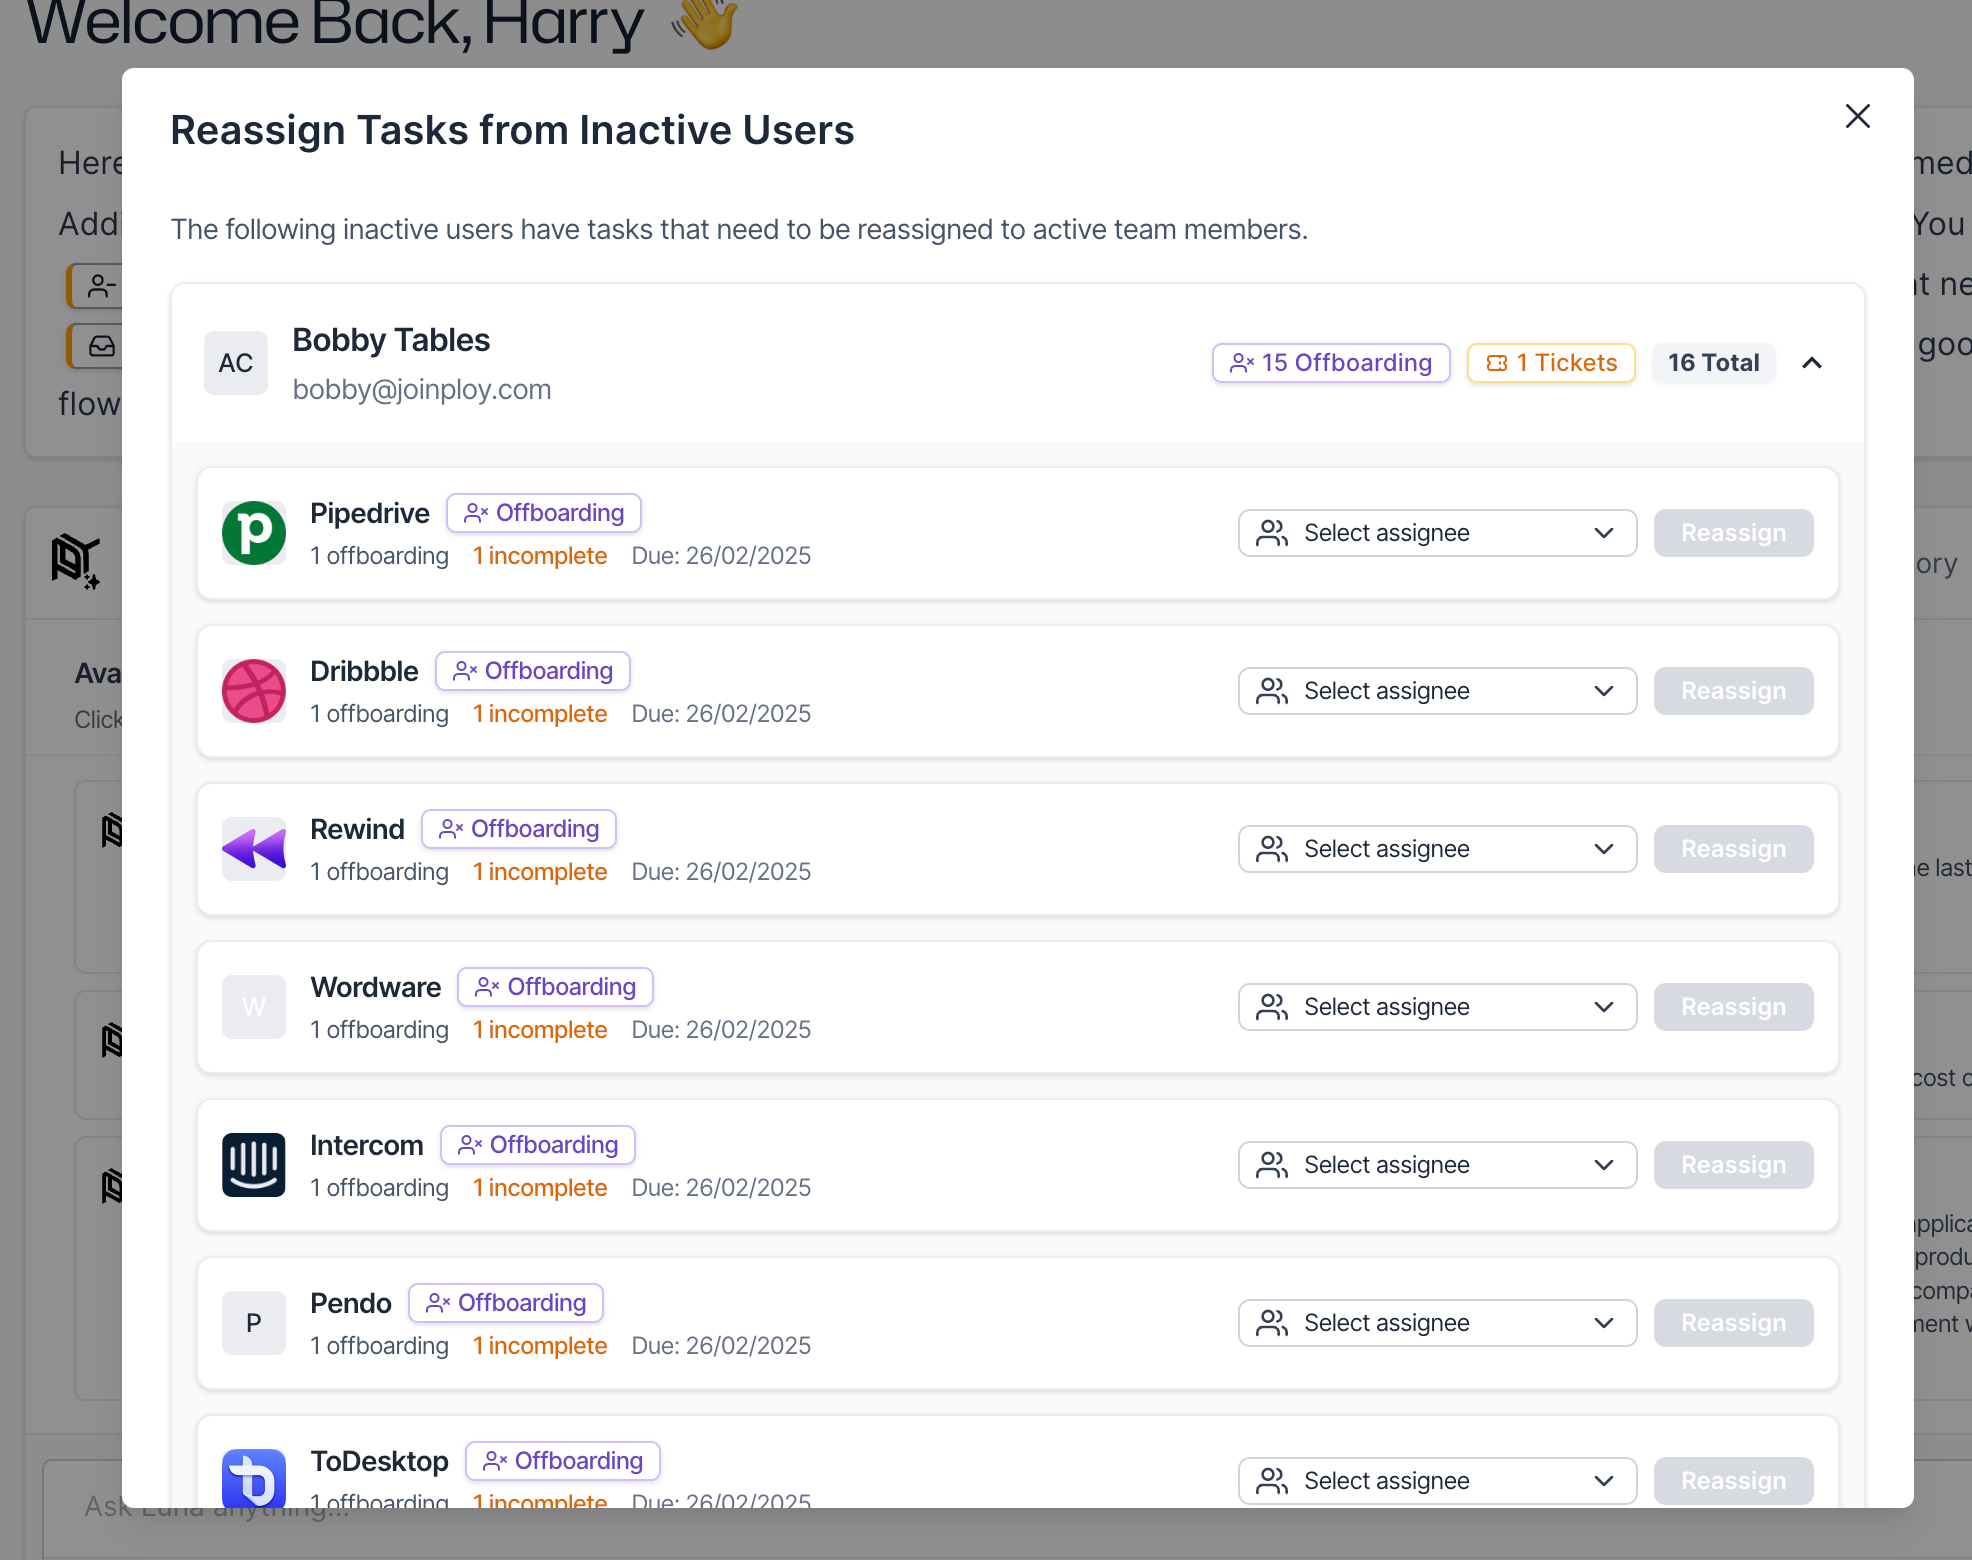Viewport: 1972px width, 1560px height.
Task: Open assignee dropdown for Rewind
Action: click(1436, 849)
